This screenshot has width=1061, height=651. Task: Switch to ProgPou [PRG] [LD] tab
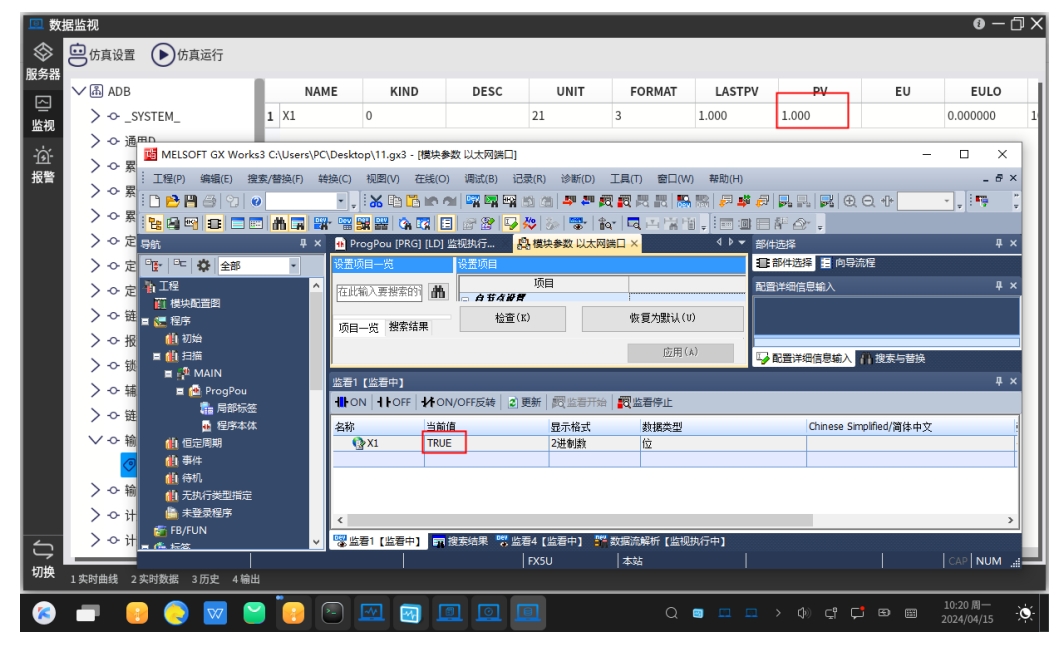coord(420,244)
